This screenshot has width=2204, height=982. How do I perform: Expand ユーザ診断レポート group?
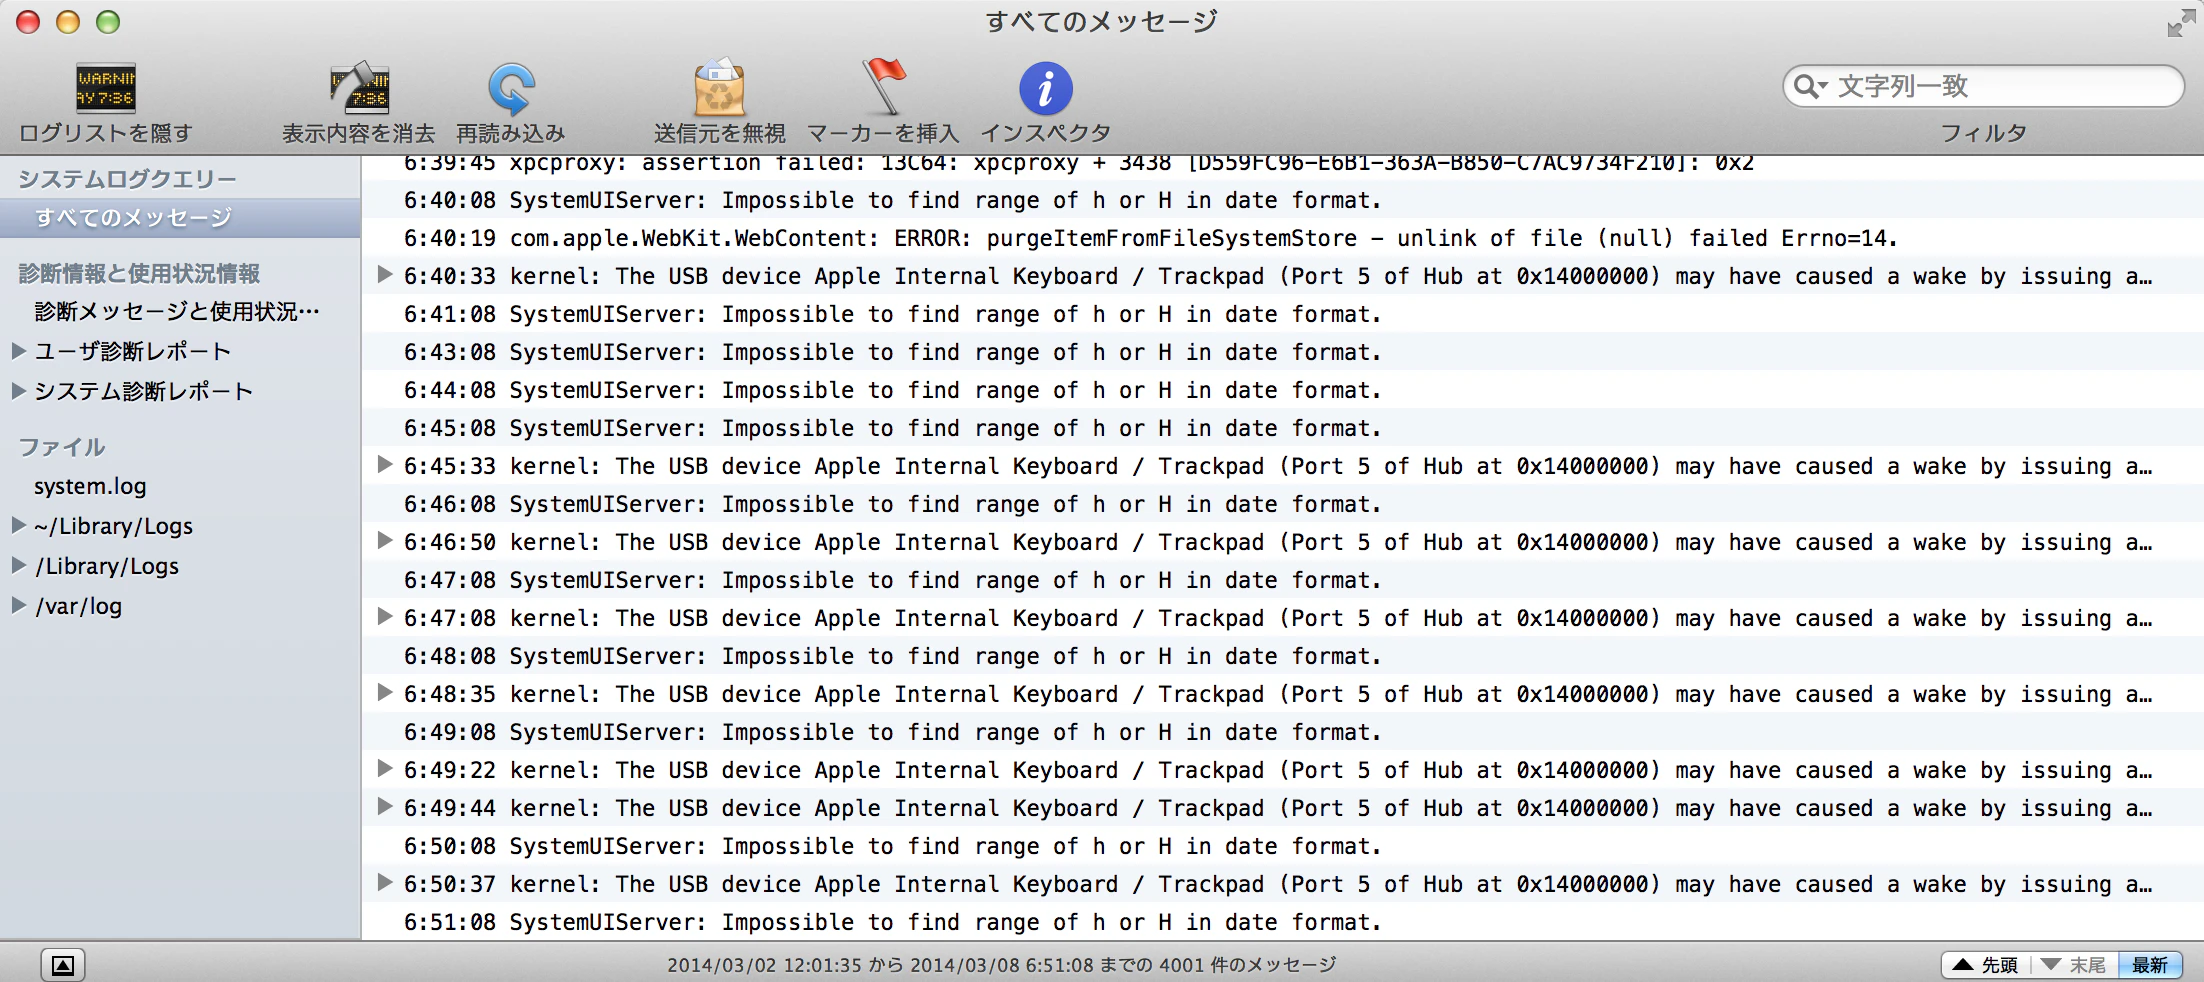[18, 351]
